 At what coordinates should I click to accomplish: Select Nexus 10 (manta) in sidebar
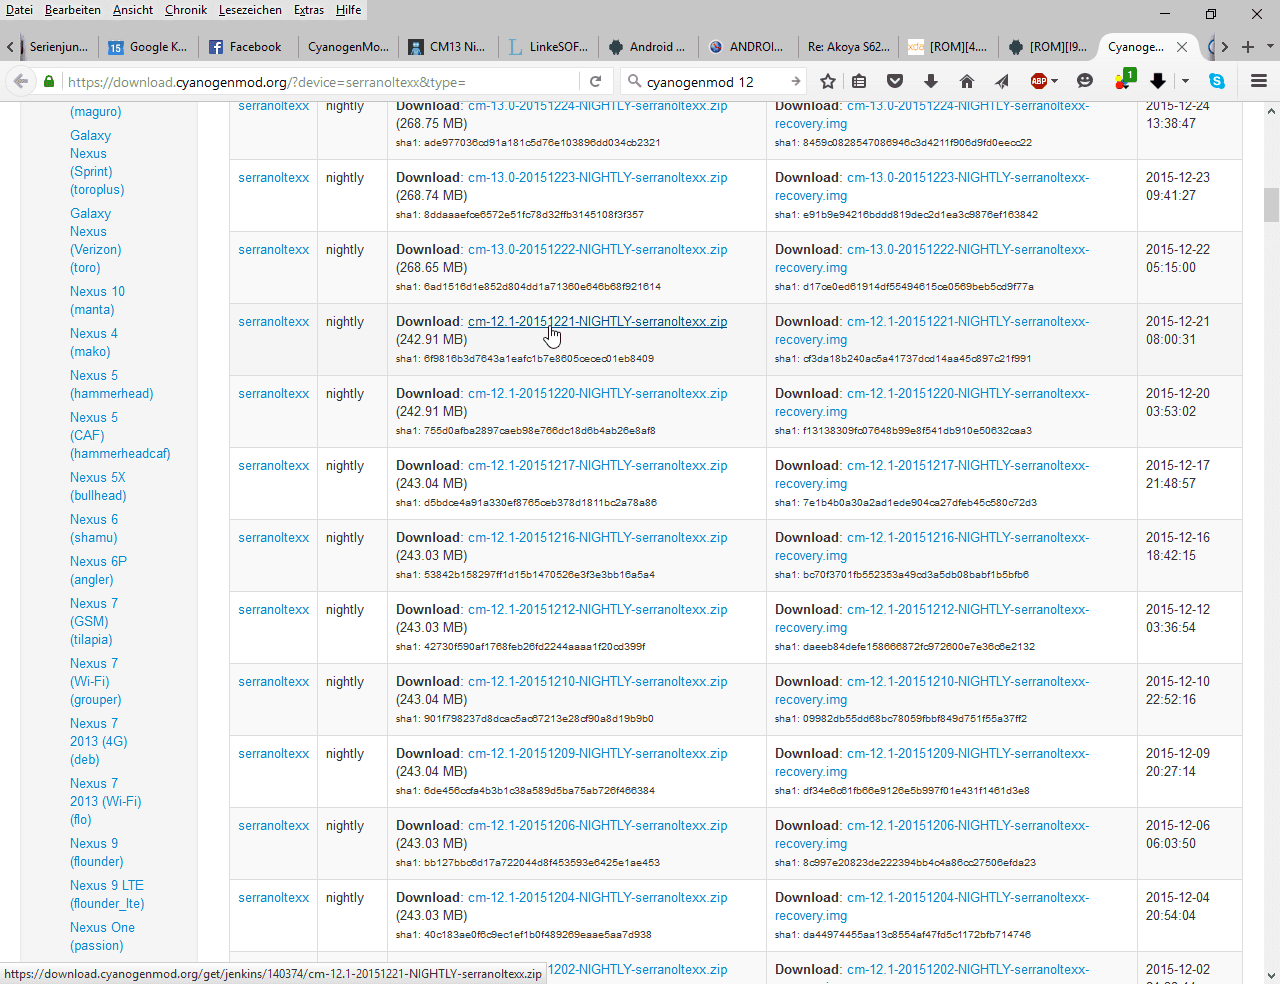pyautogui.click(x=97, y=300)
